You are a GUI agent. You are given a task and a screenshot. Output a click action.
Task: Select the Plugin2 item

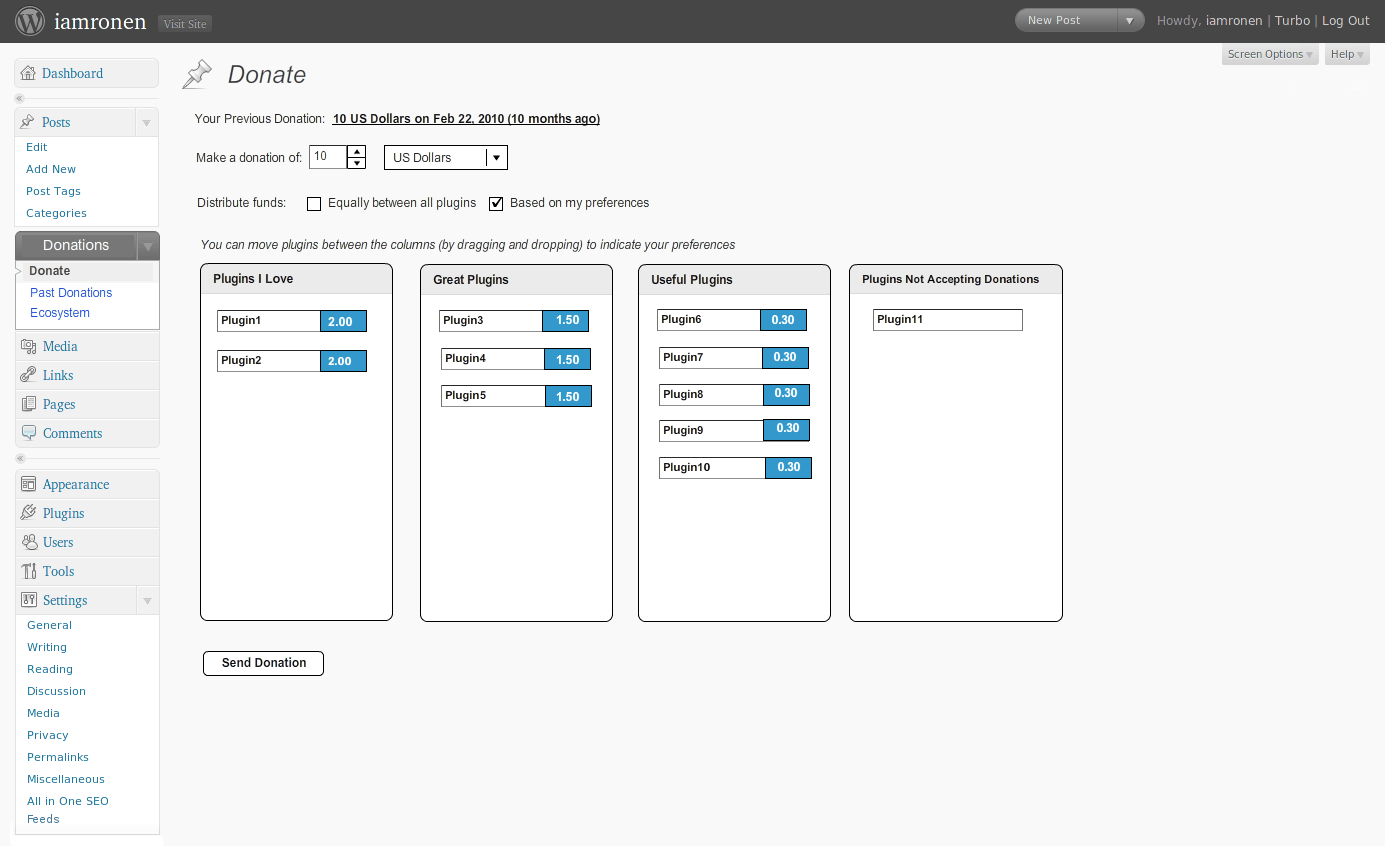coord(292,360)
